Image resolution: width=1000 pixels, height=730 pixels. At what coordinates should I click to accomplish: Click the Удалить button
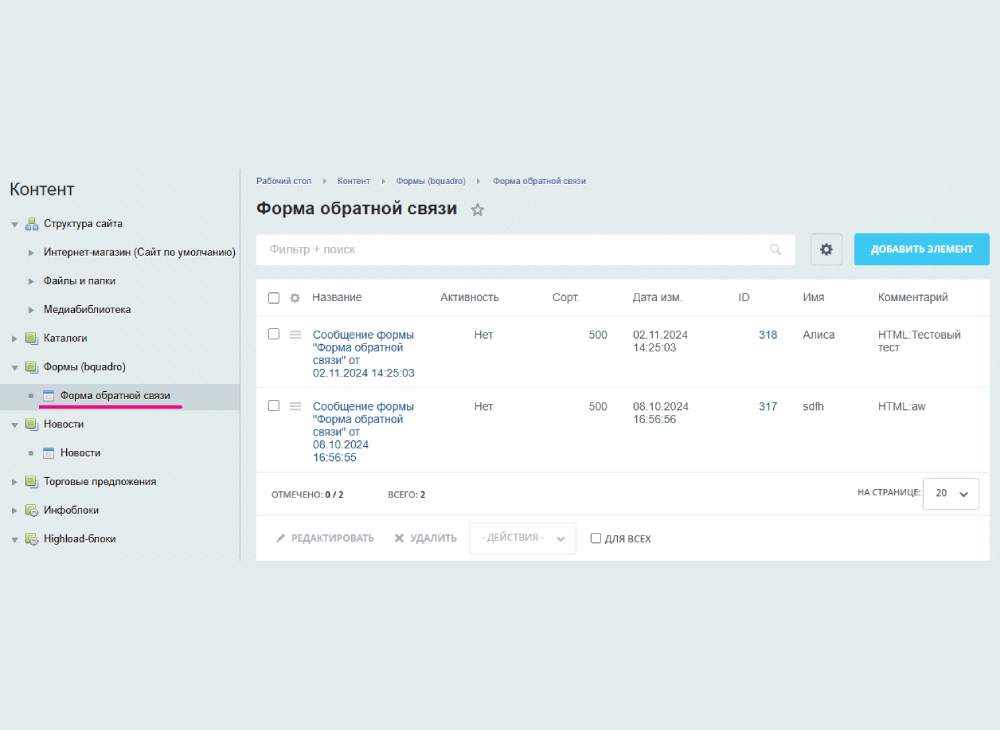(425, 539)
